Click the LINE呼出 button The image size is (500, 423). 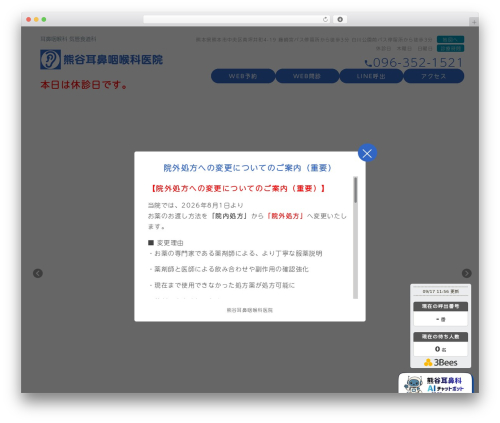[371, 76]
